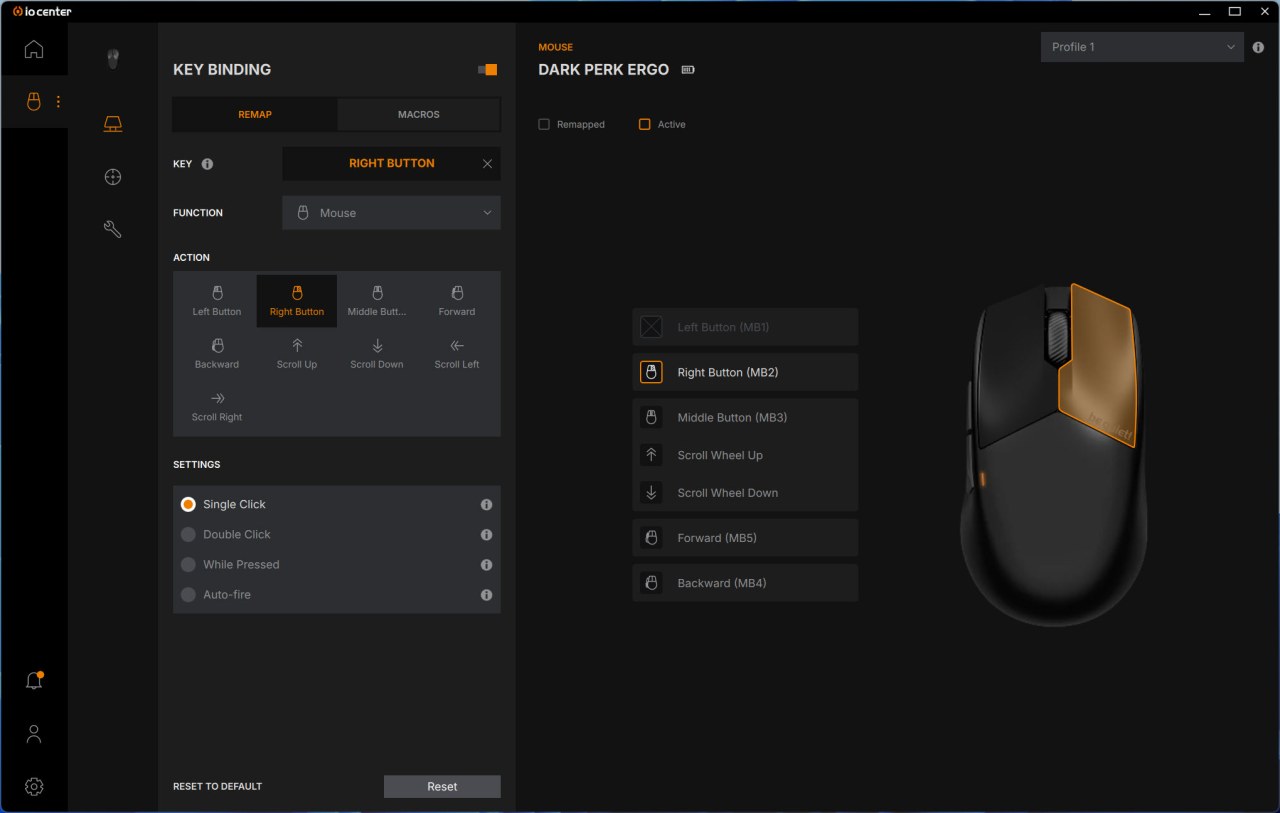1280x813 pixels.
Task: Check the Remapped filter checkbox
Action: pyautogui.click(x=544, y=125)
